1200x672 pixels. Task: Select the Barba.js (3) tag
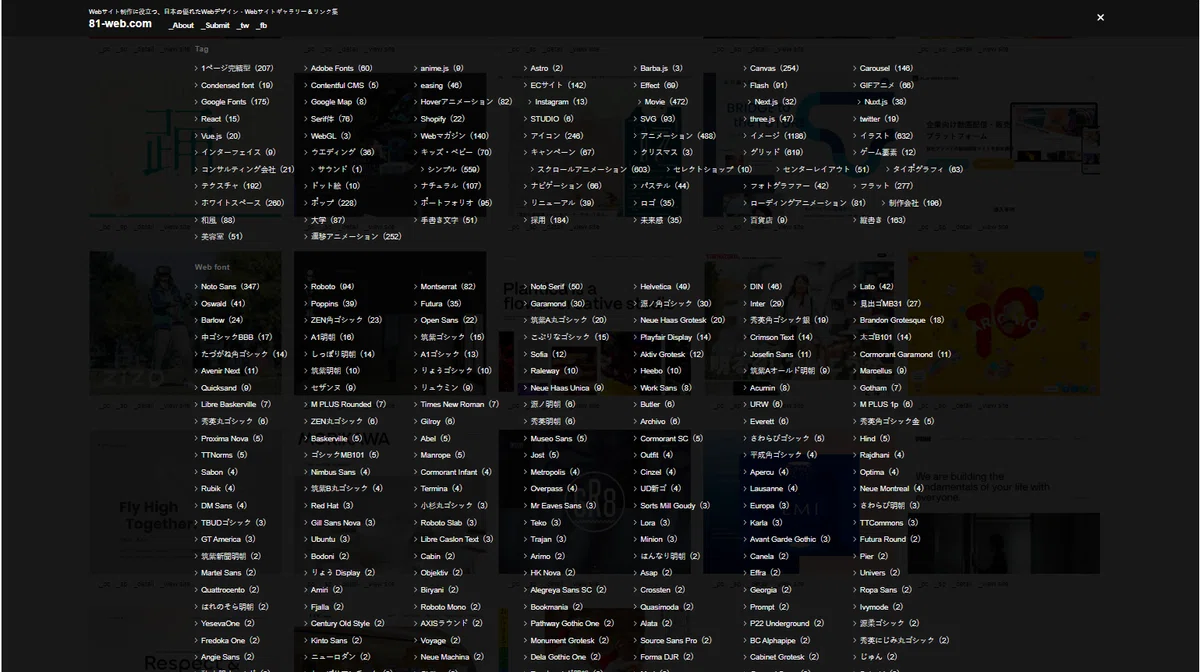click(661, 68)
